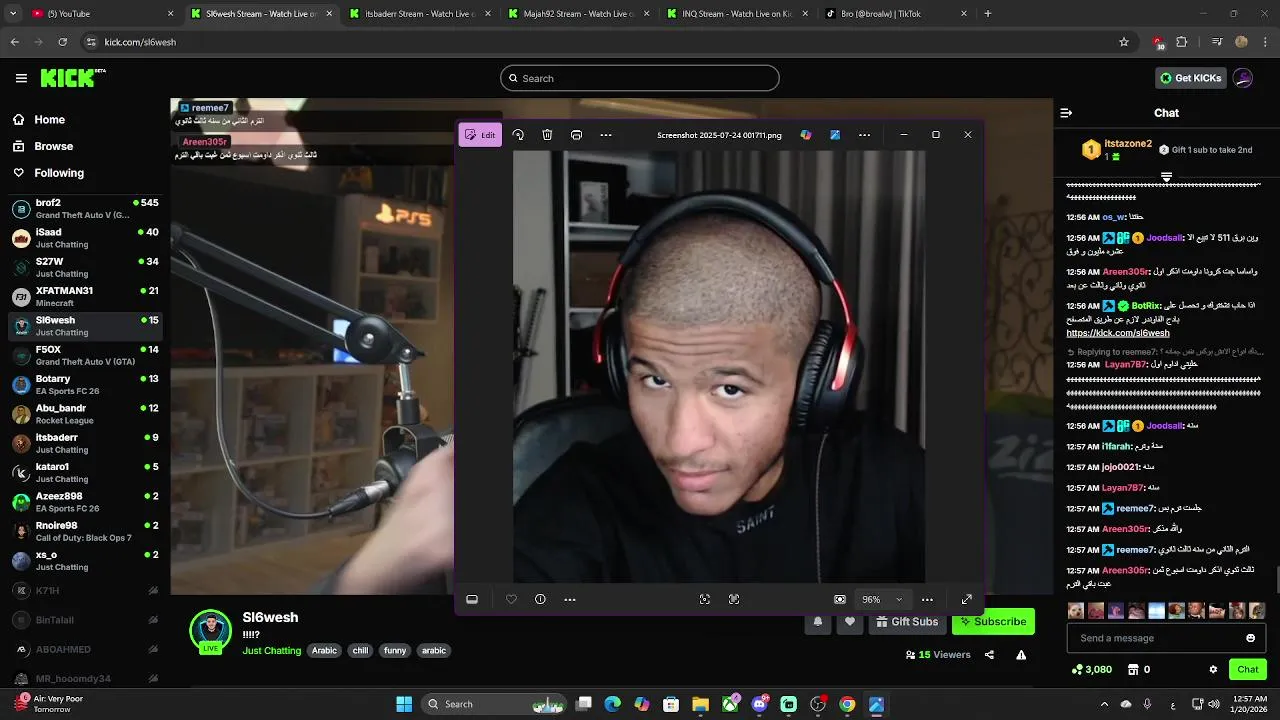The width and height of the screenshot is (1280, 720).
Task: Click Subscribe button
Action: click(993, 621)
